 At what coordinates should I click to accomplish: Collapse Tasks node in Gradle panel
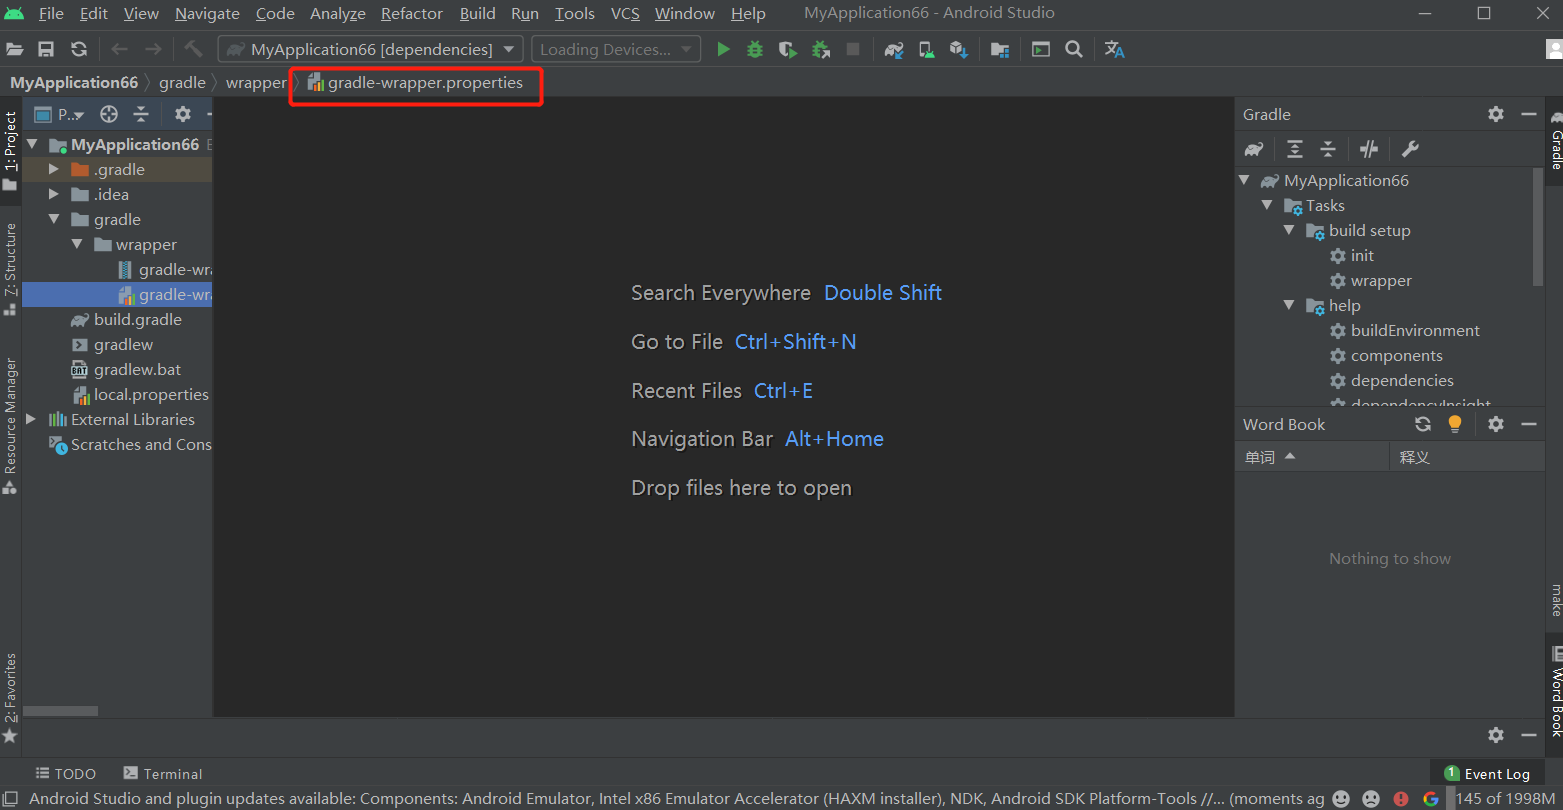[x=1267, y=205]
